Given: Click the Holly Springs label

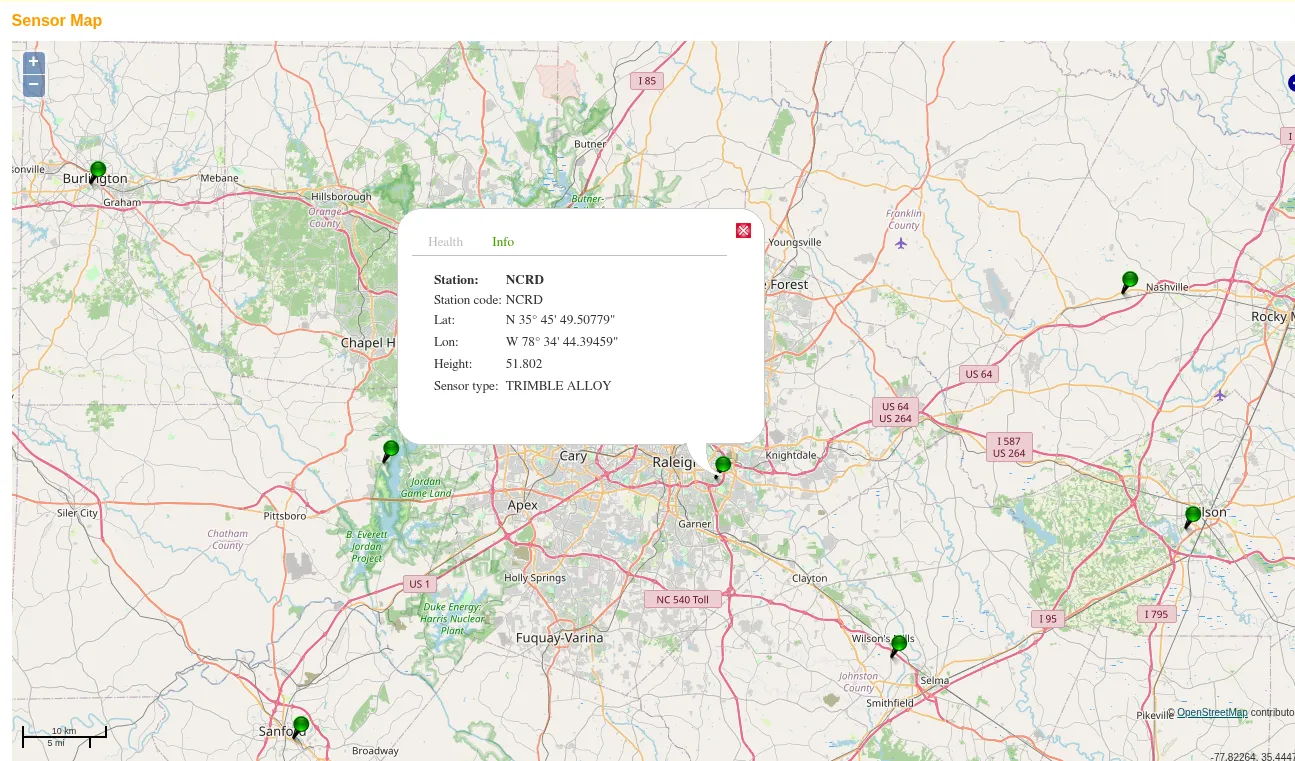Looking at the screenshot, I should [x=535, y=578].
